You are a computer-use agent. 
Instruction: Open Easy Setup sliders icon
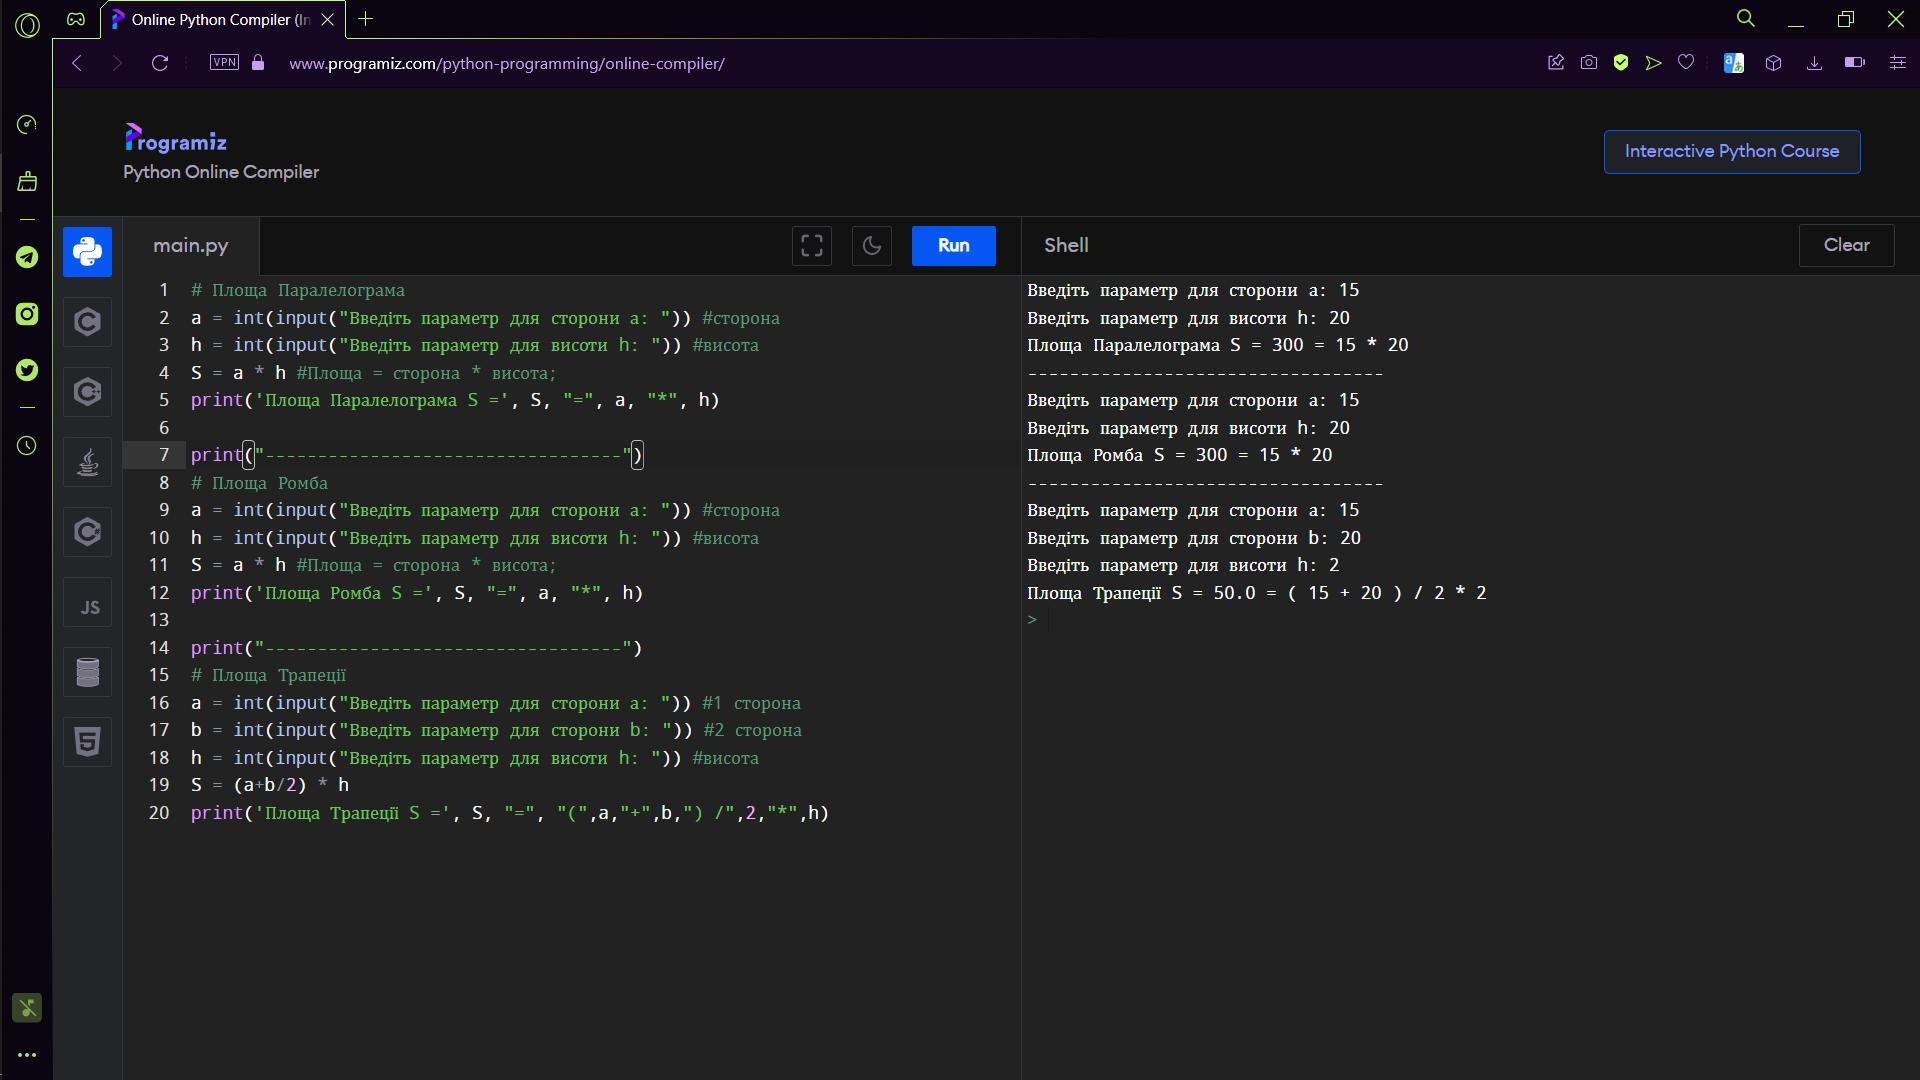pyautogui.click(x=1897, y=63)
